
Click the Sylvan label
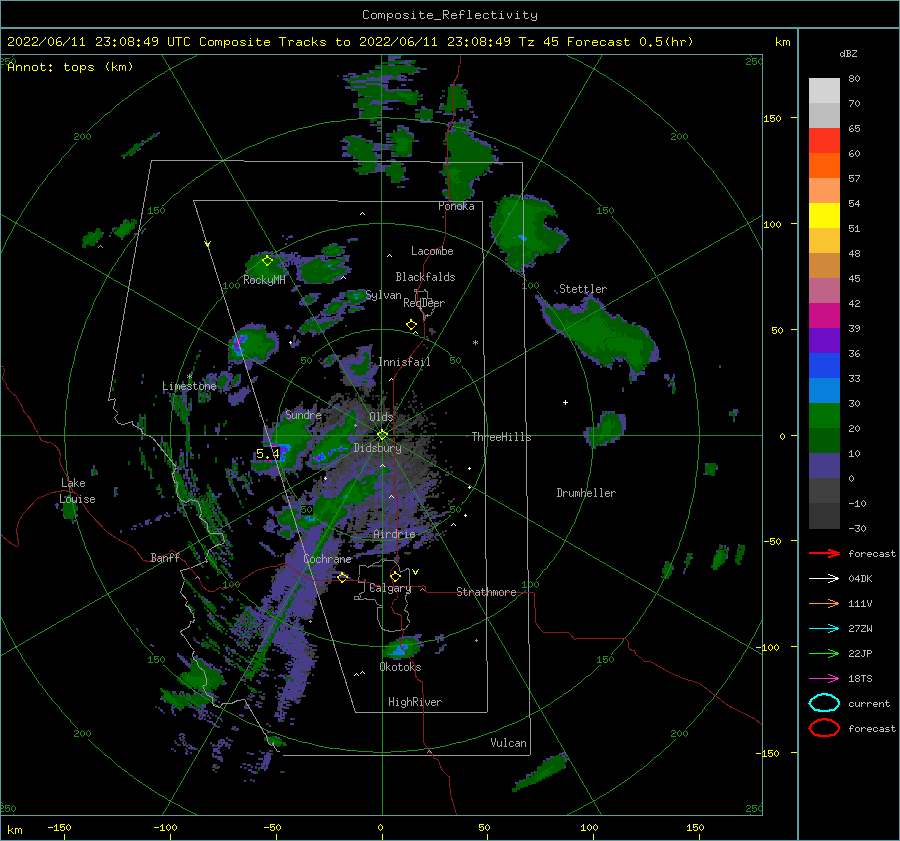(x=383, y=295)
